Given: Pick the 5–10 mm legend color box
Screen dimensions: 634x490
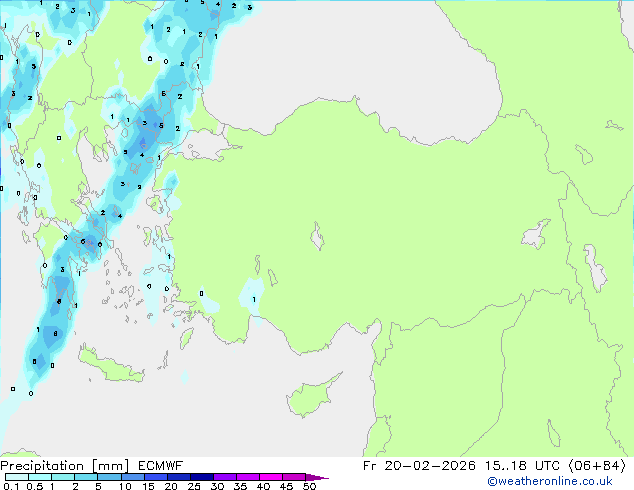Looking at the screenshot, I should pyautogui.click(x=109, y=477).
